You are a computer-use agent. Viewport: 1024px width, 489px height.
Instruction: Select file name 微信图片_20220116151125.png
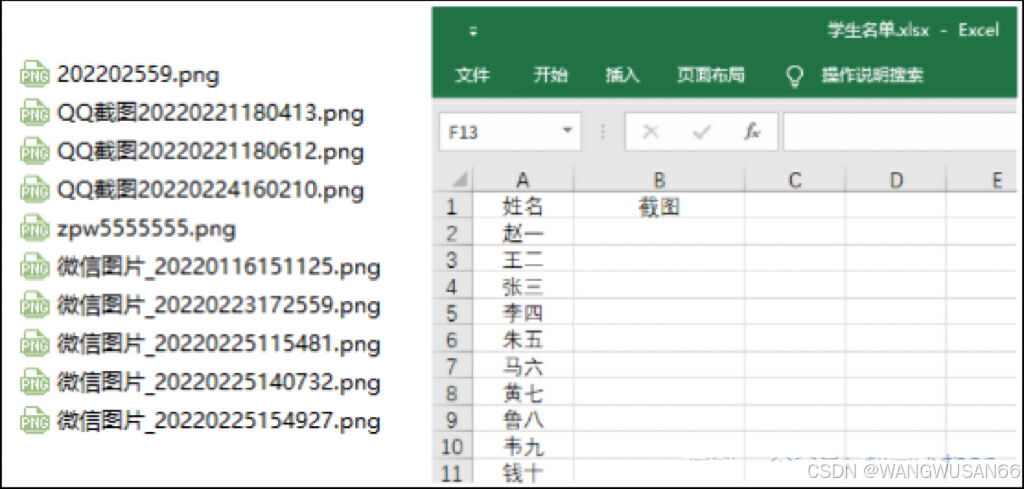tap(219, 268)
